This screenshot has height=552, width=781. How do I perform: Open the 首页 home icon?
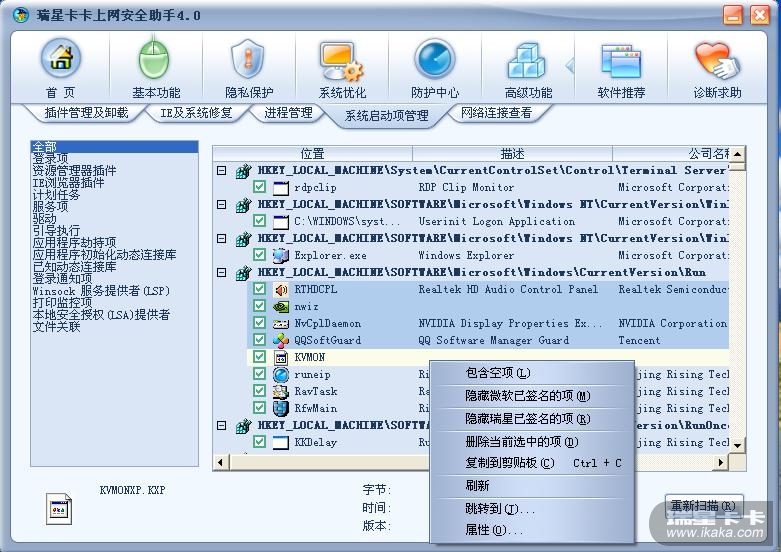point(60,59)
